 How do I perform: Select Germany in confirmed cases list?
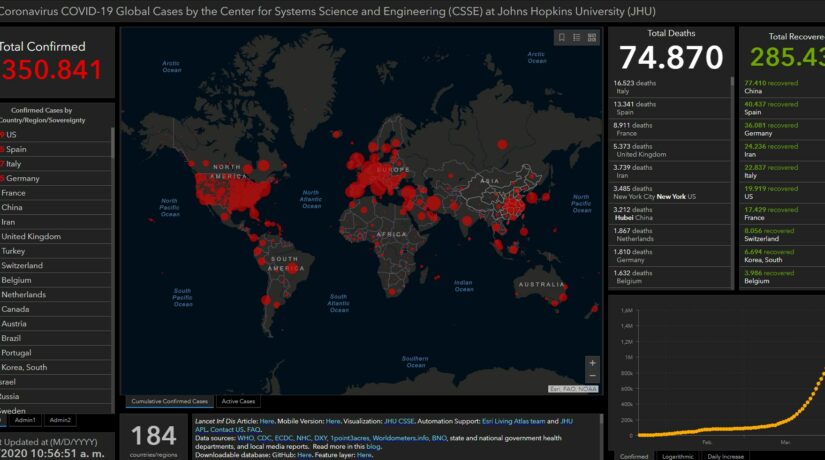pyautogui.click(x=55, y=178)
